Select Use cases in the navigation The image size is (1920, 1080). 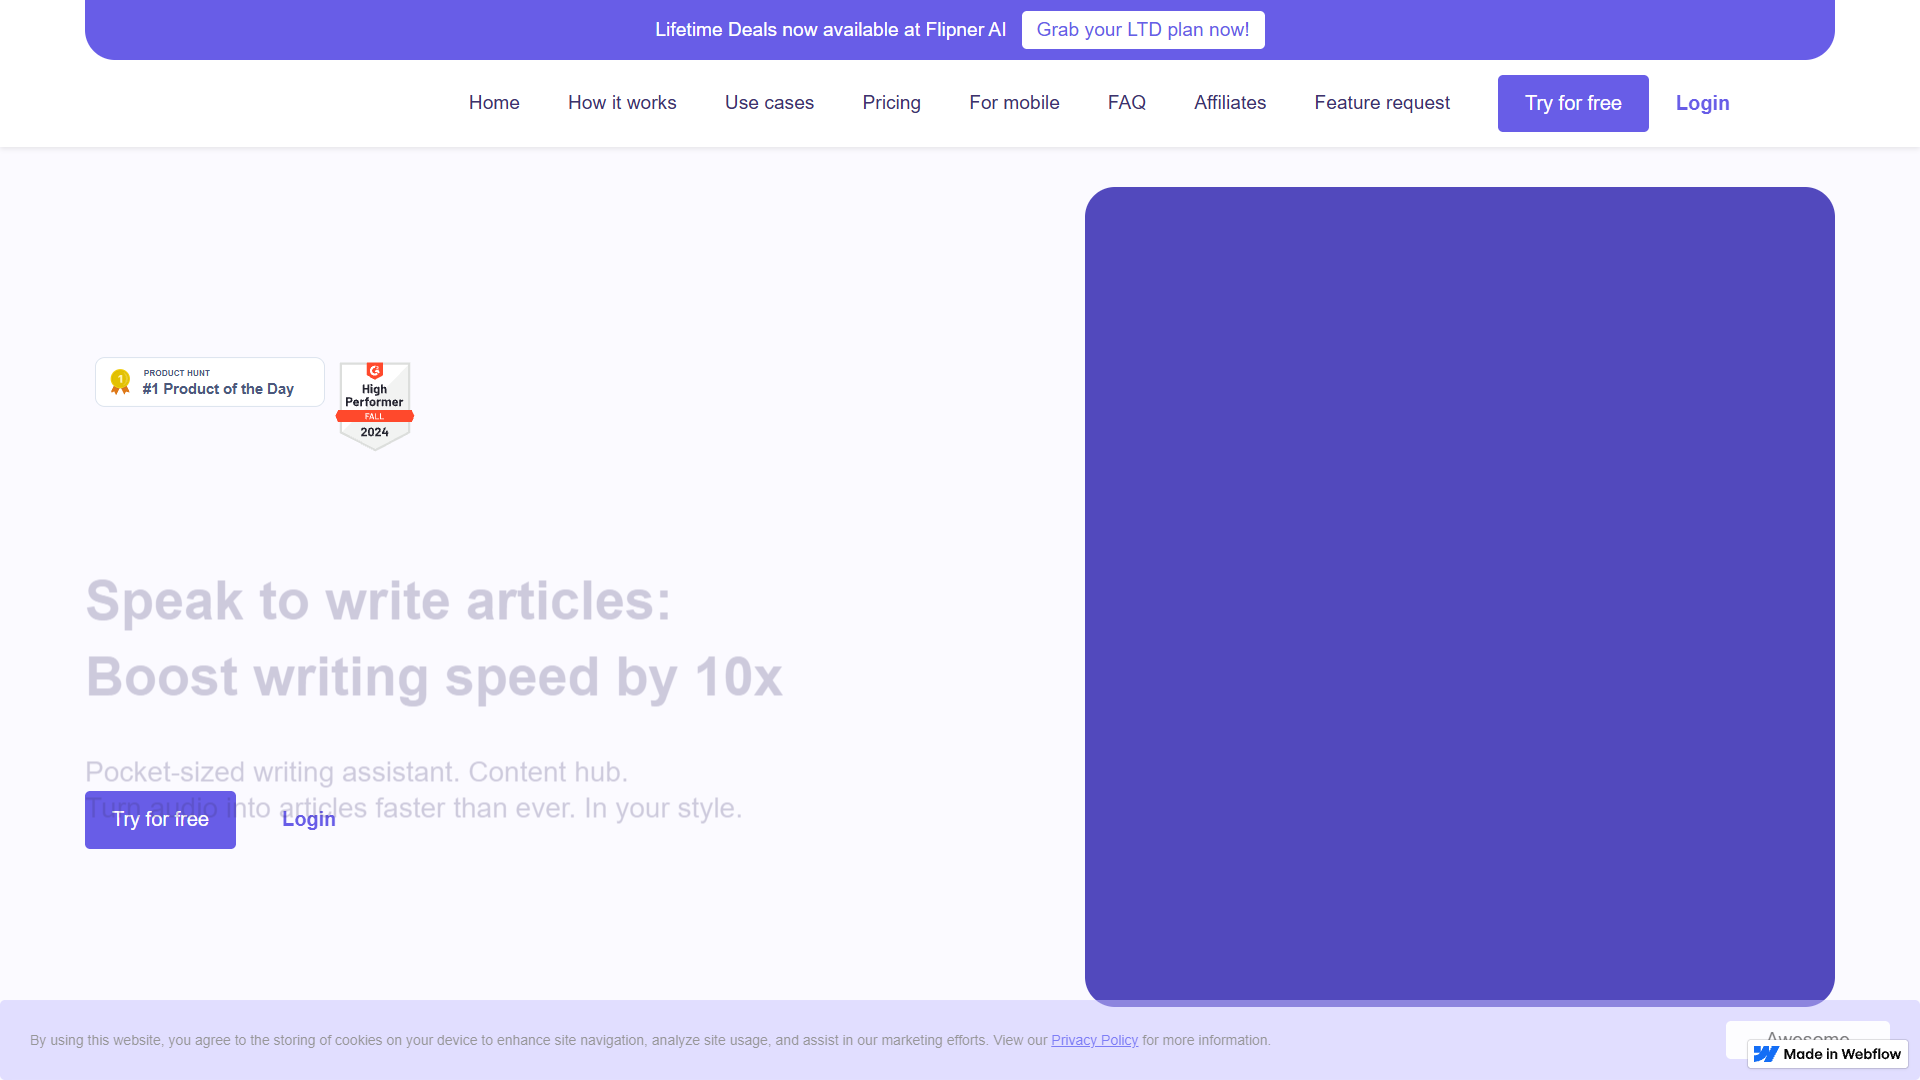click(769, 103)
